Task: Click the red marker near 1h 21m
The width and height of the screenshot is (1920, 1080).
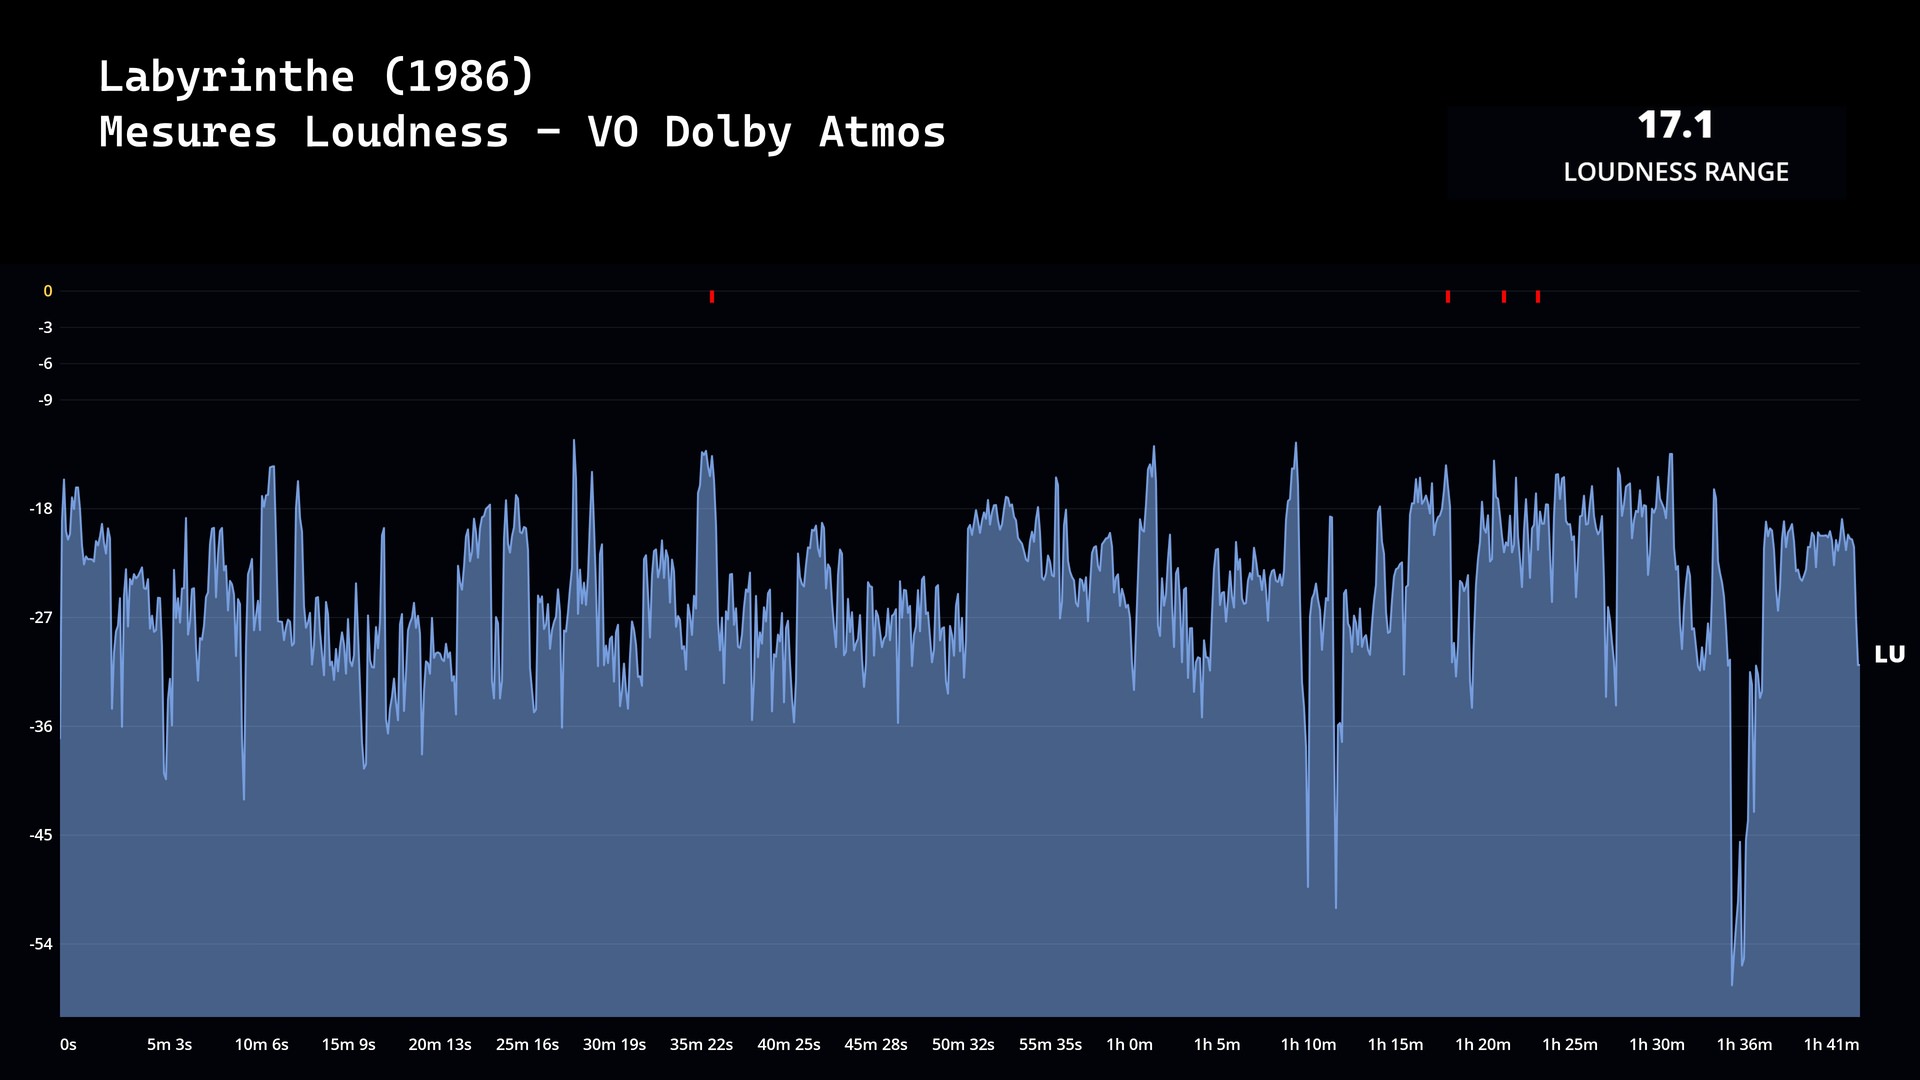Action: [x=1504, y=297]
